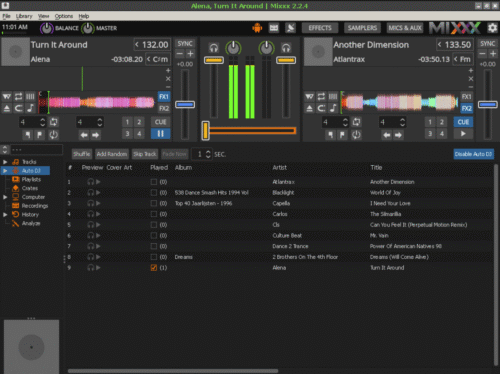Toggle left deck headphone cue
The width and height of the screenshot is (500, 374).
(x=214, y=48)
